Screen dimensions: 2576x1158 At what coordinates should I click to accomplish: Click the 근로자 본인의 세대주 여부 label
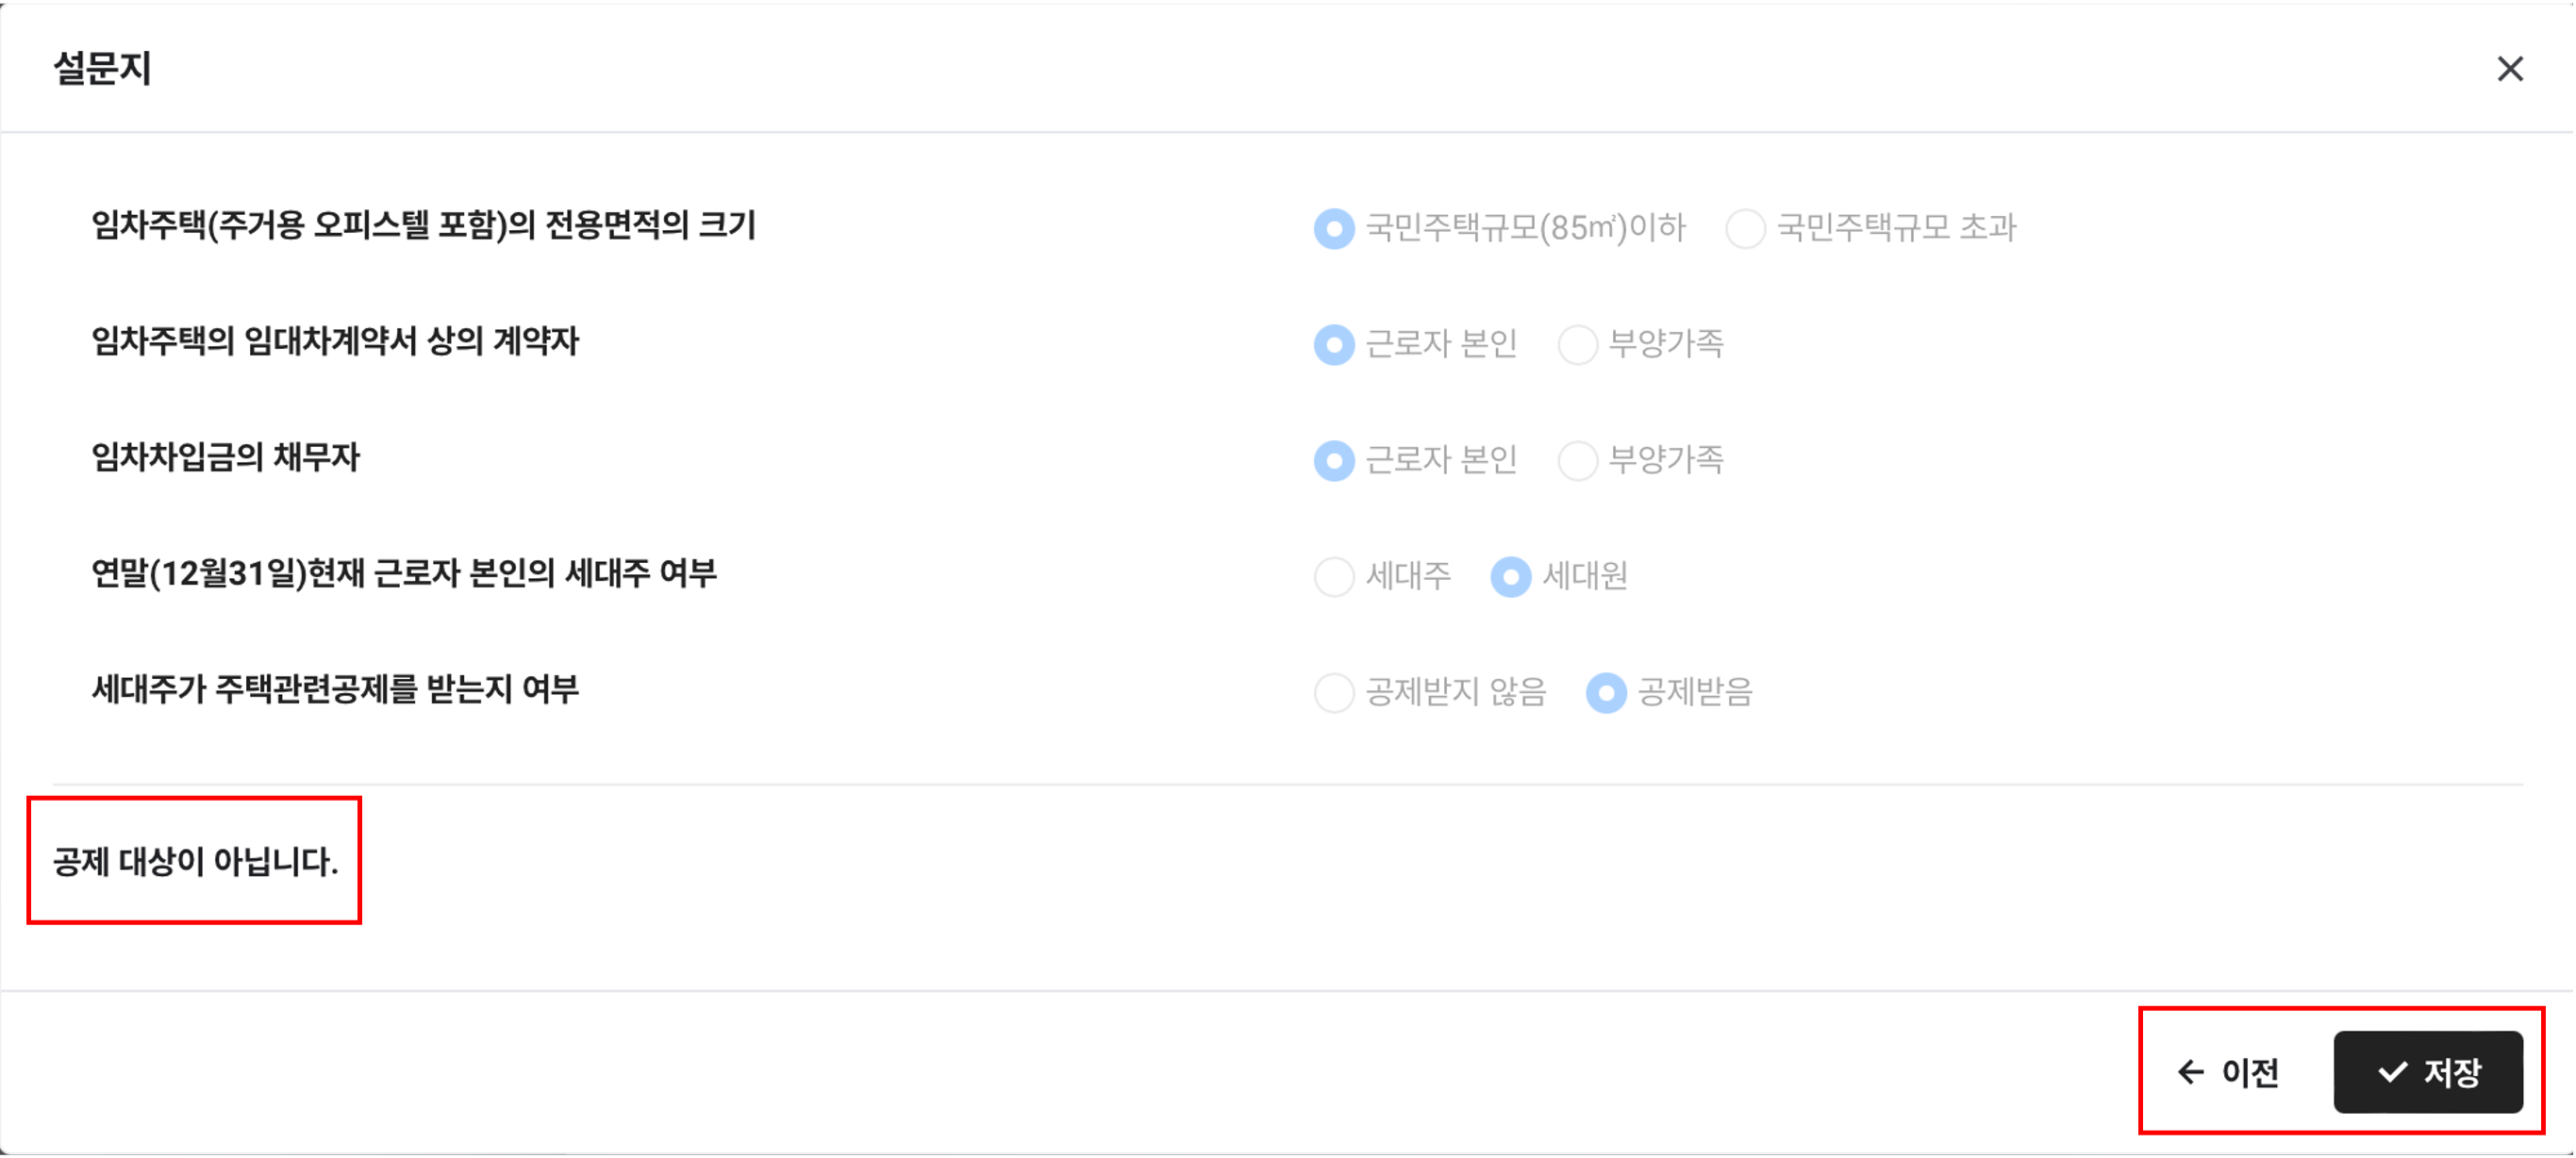click(404, 573)
